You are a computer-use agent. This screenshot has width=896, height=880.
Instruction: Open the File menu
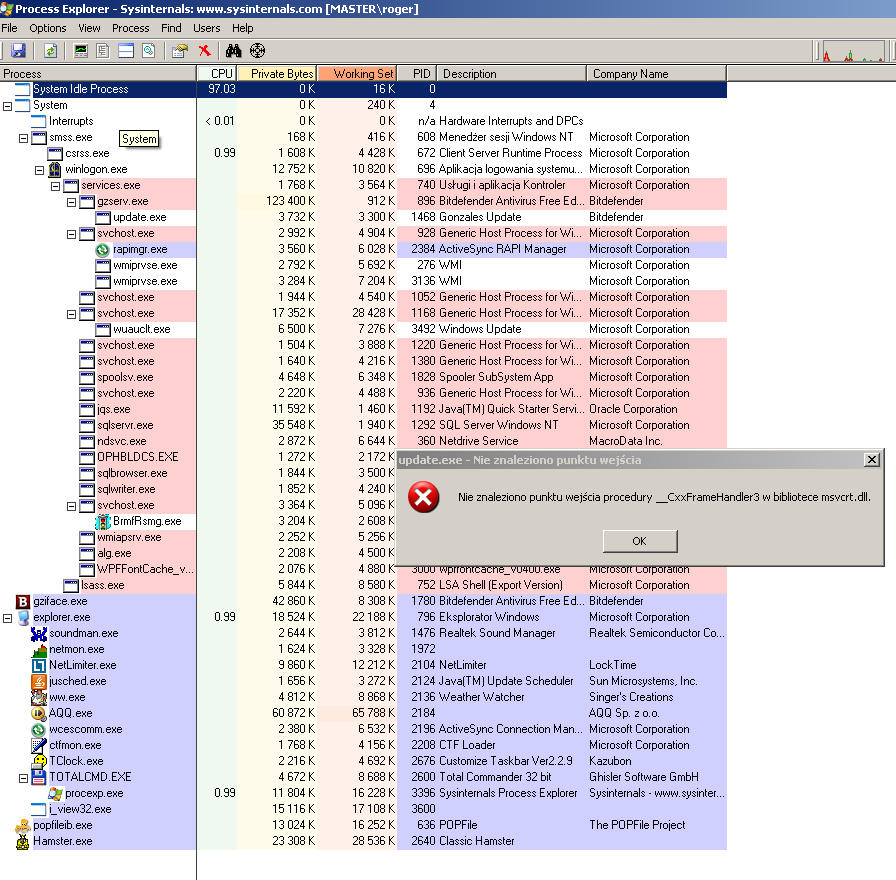(9, 28)
